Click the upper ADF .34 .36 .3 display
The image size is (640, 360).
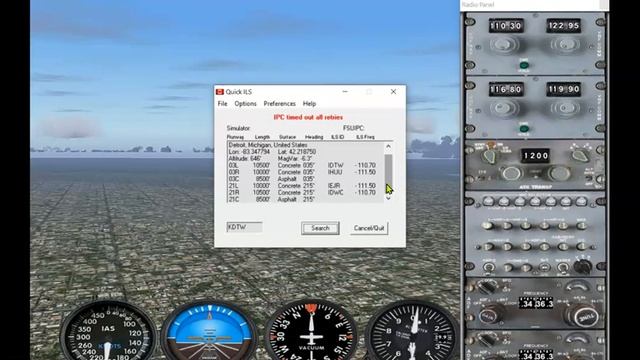click(536, 303)
